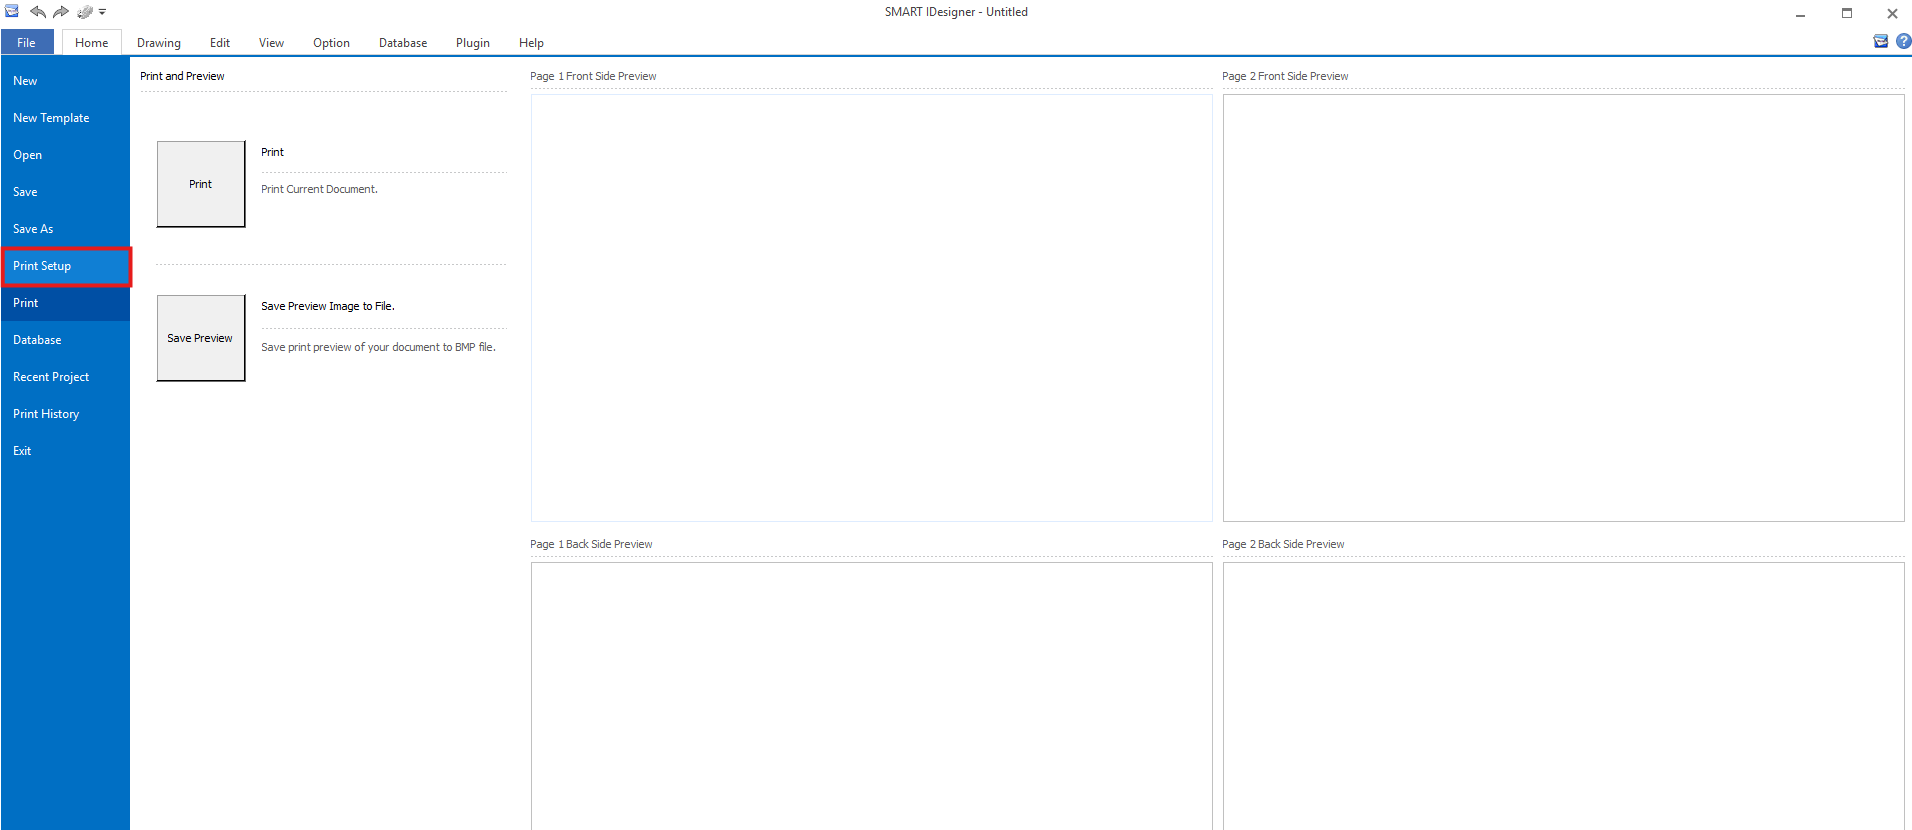Open the View ribbon tab

point(271,43)
